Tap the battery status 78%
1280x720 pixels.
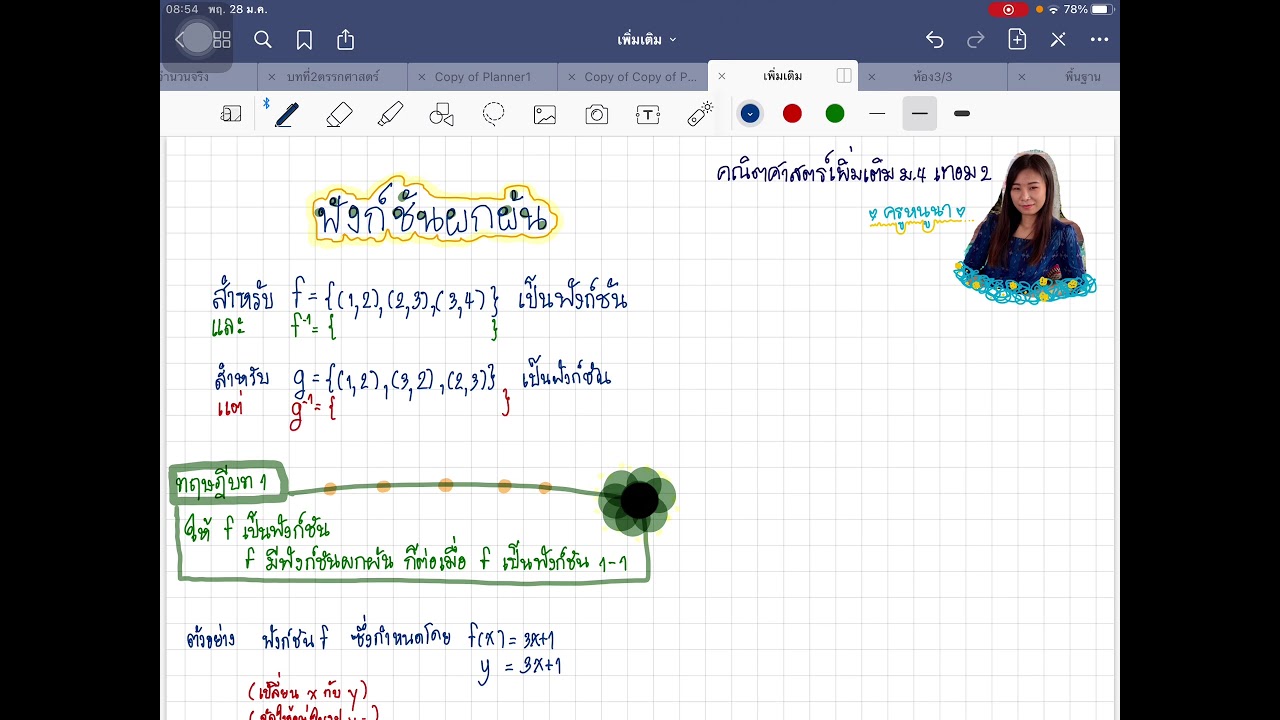point(1088,9)
